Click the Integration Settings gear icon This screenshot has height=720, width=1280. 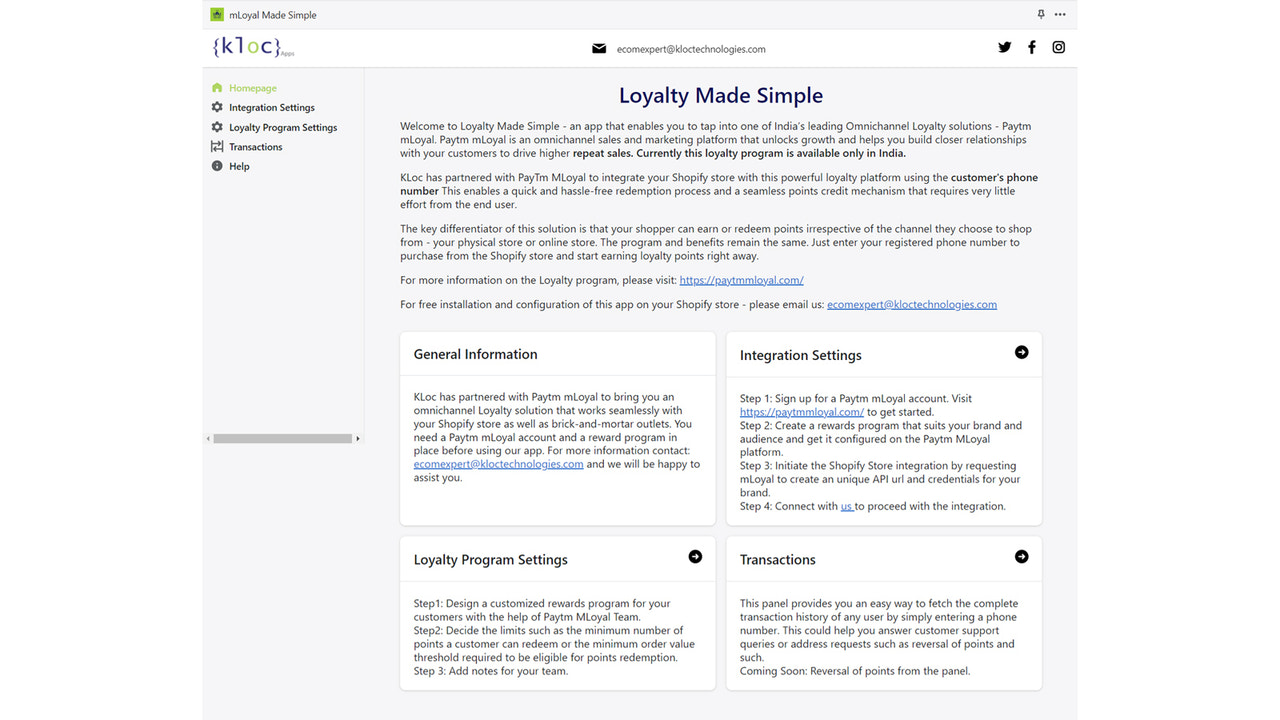pyautogui.click(x=216, y=107)
